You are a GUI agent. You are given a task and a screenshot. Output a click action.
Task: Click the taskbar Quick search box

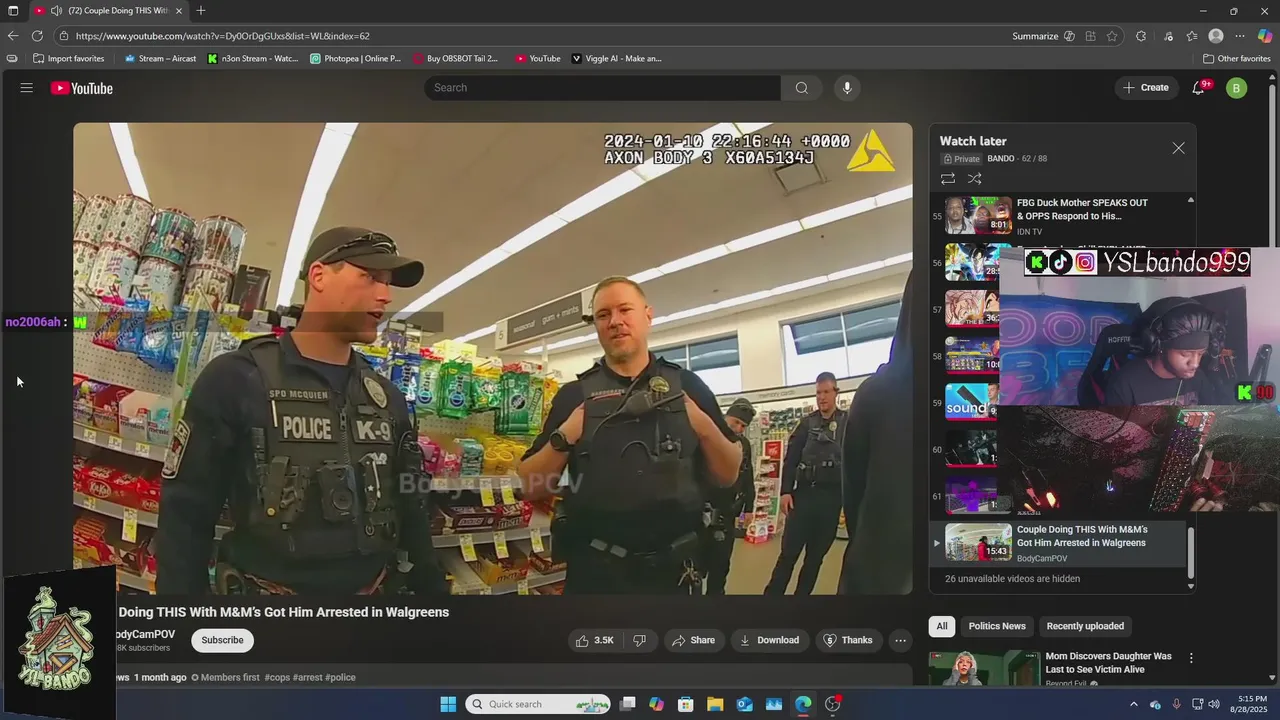(x=538, y=704)
